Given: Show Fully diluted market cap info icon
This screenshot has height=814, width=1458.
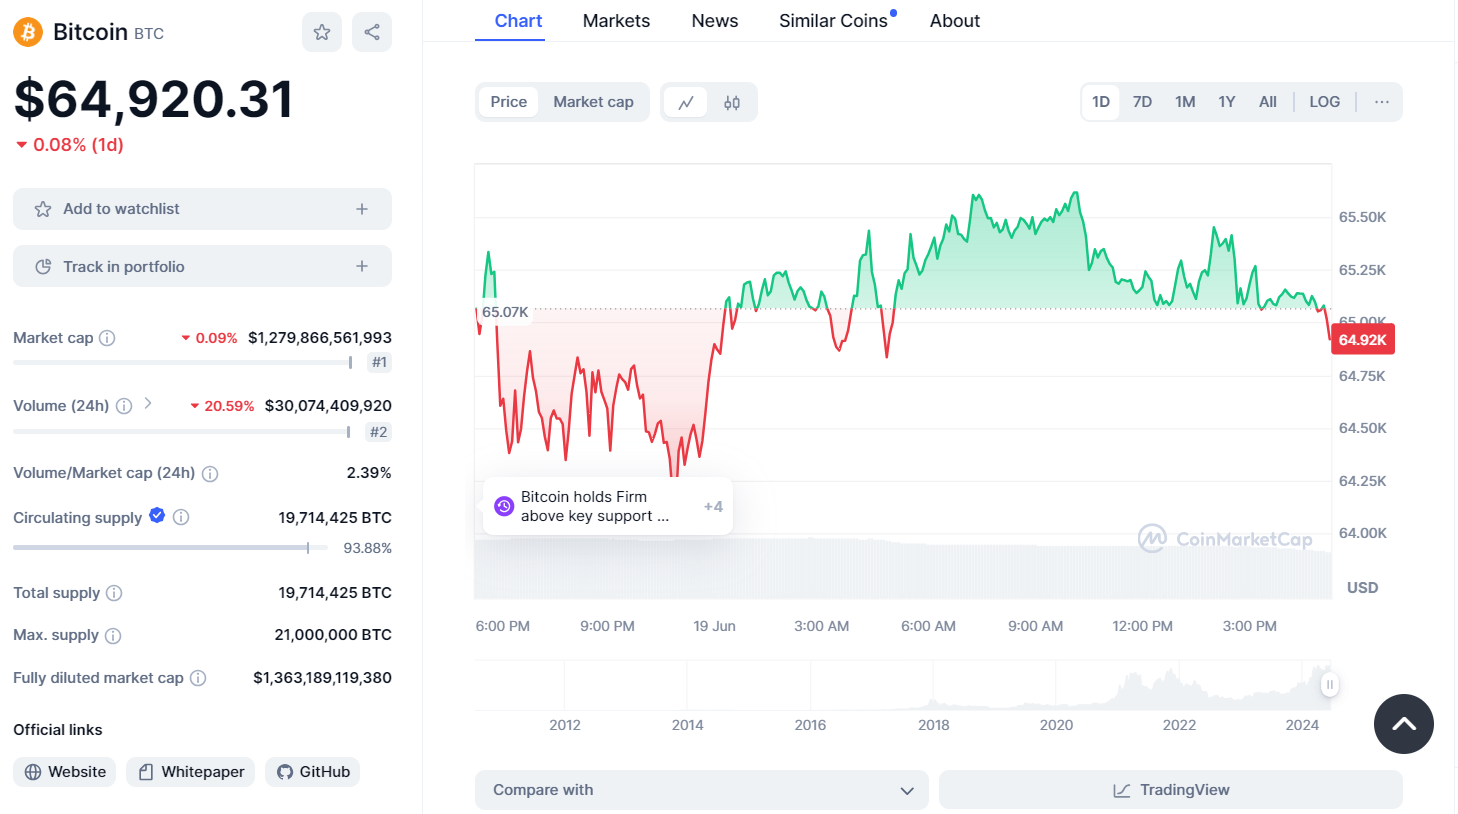Looking at the screenshot, I should click(x=198, y=678).
